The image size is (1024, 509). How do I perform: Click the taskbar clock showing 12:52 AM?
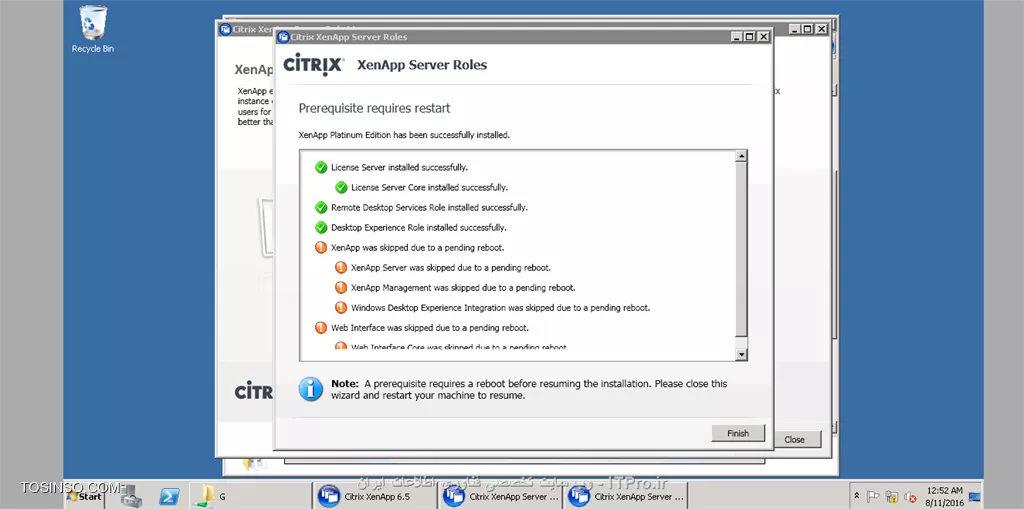pyautogui.click(x=944, y=497)
